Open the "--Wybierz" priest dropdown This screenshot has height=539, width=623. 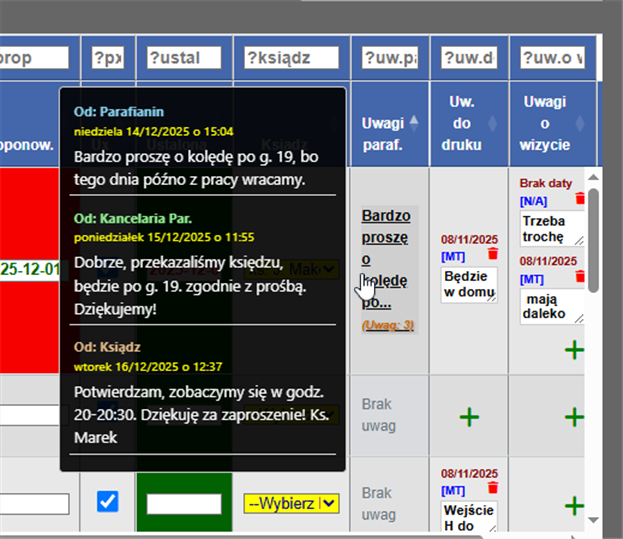(291, 504)
